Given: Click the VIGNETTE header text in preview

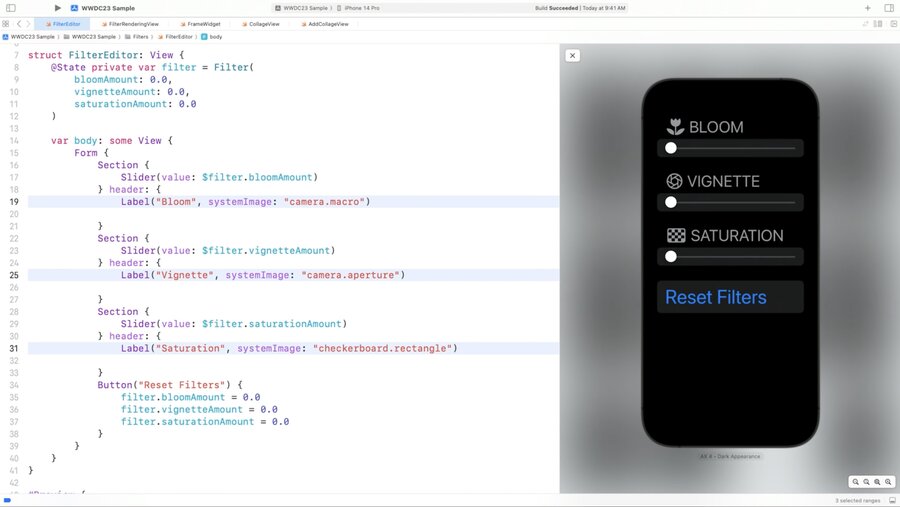Looking at the screenshot, I should [x=723, y=181].
